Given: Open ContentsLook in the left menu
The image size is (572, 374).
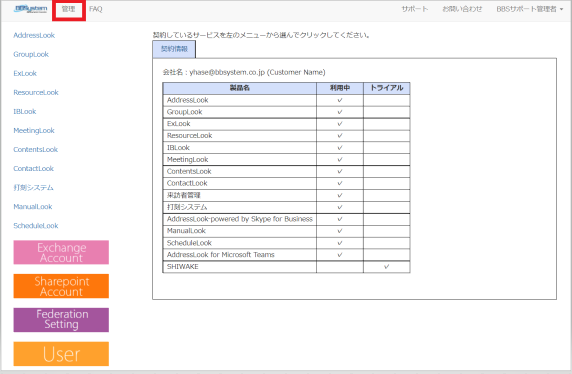Looking at the screenshot, I should click(35, 149).
